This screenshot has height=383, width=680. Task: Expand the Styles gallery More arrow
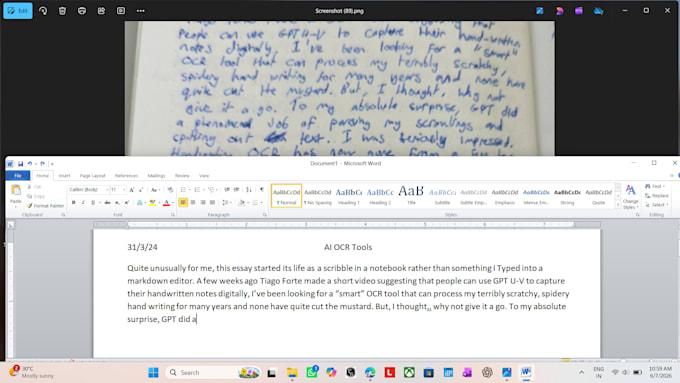[618, 205]
